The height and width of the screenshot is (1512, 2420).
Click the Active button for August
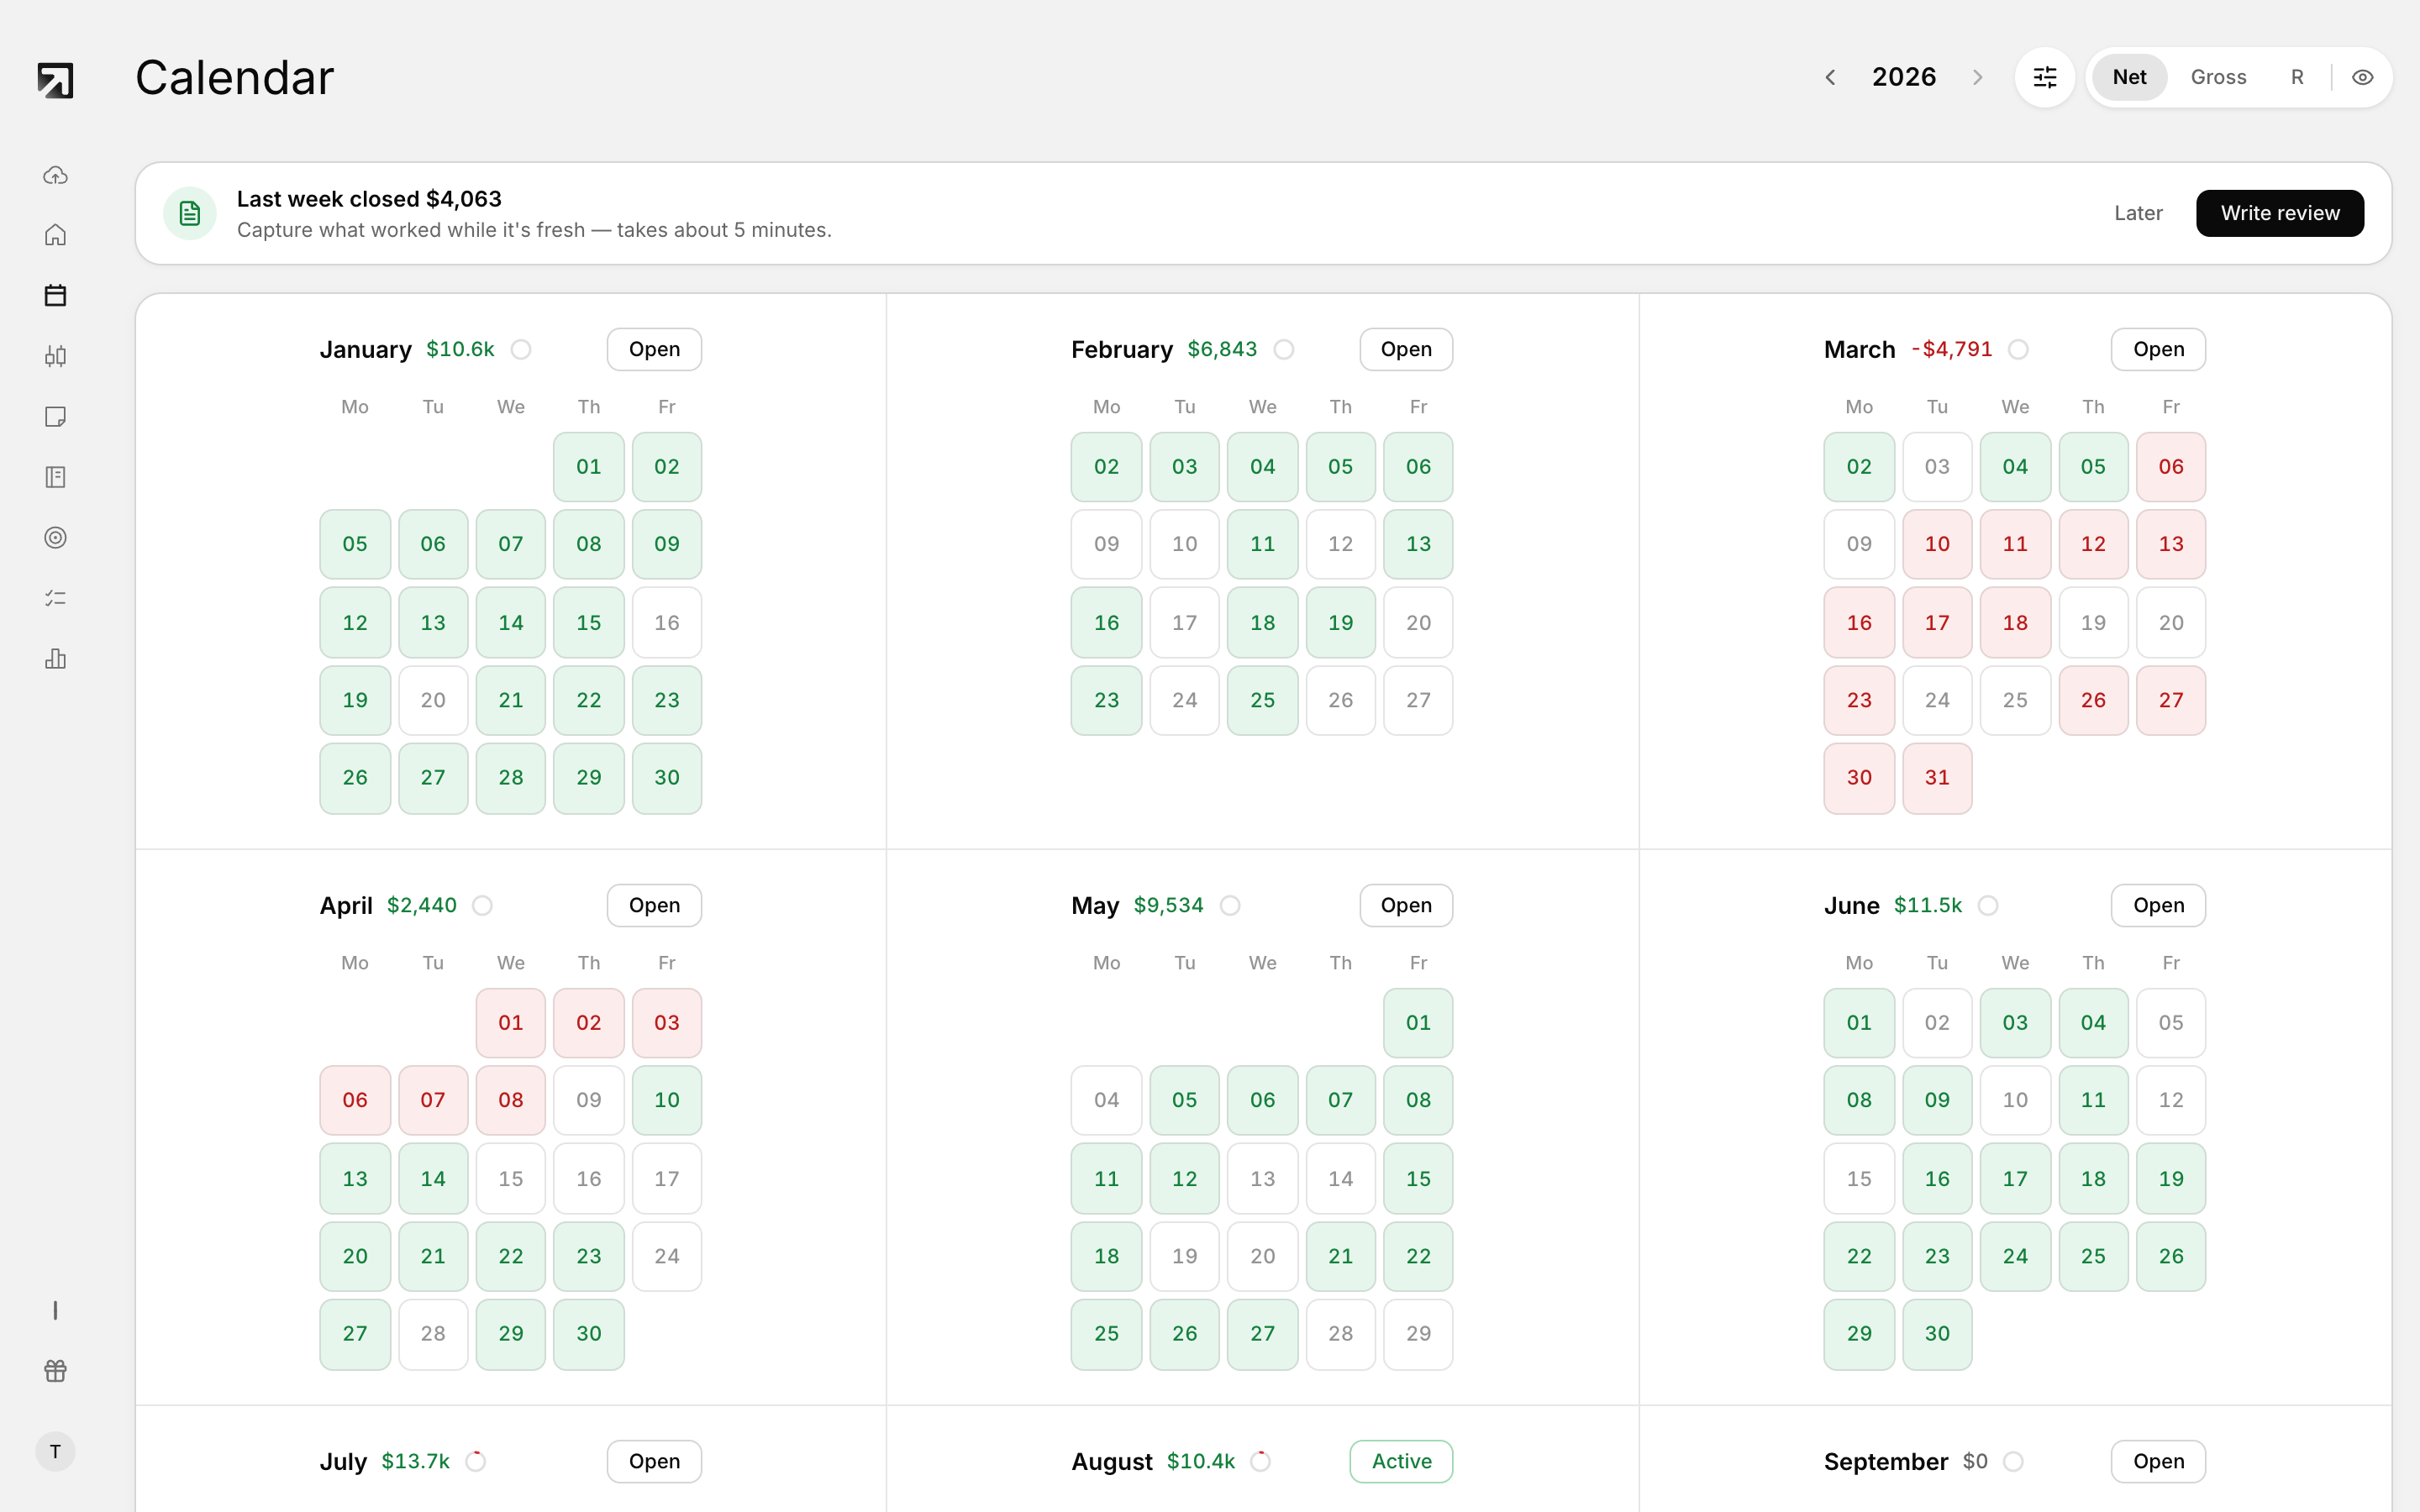1401,1461
